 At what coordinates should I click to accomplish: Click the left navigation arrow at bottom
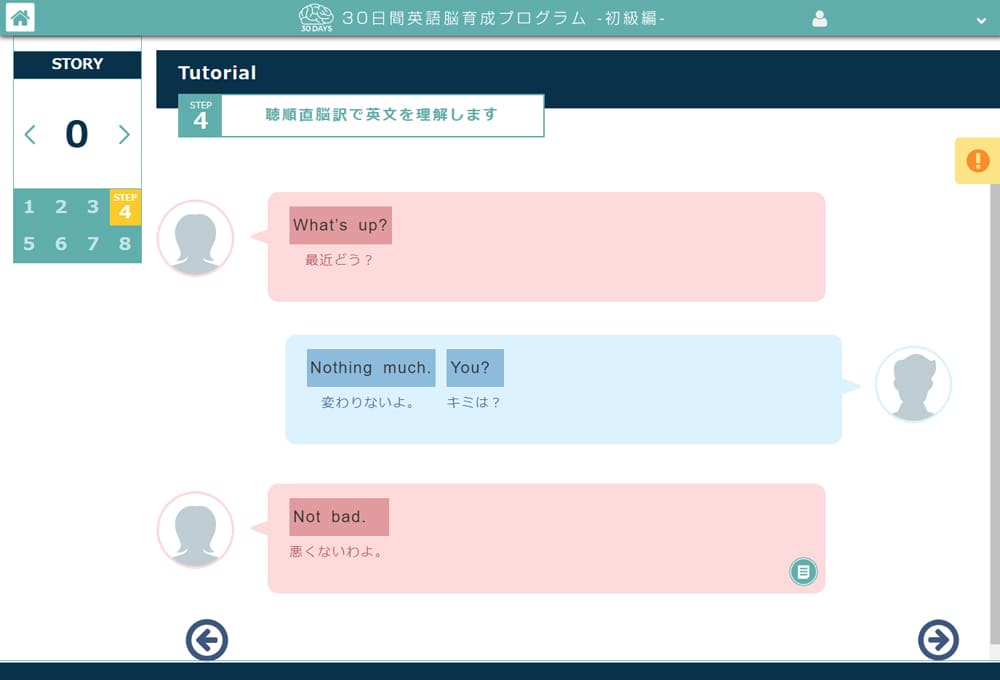point(208,640)
